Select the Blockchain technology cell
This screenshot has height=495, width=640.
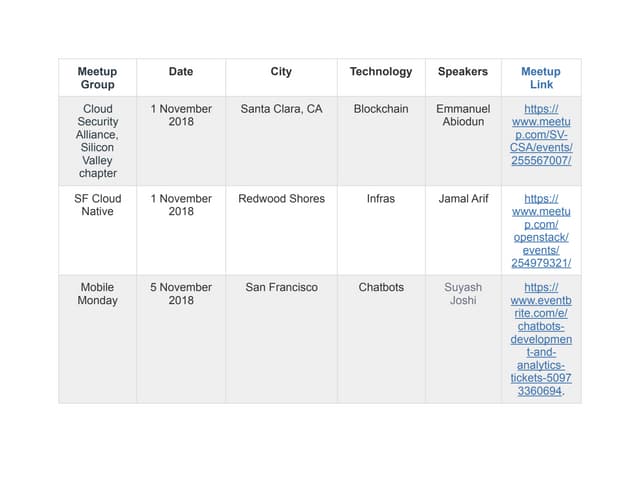pyautogui.click(x=380, y=109)
